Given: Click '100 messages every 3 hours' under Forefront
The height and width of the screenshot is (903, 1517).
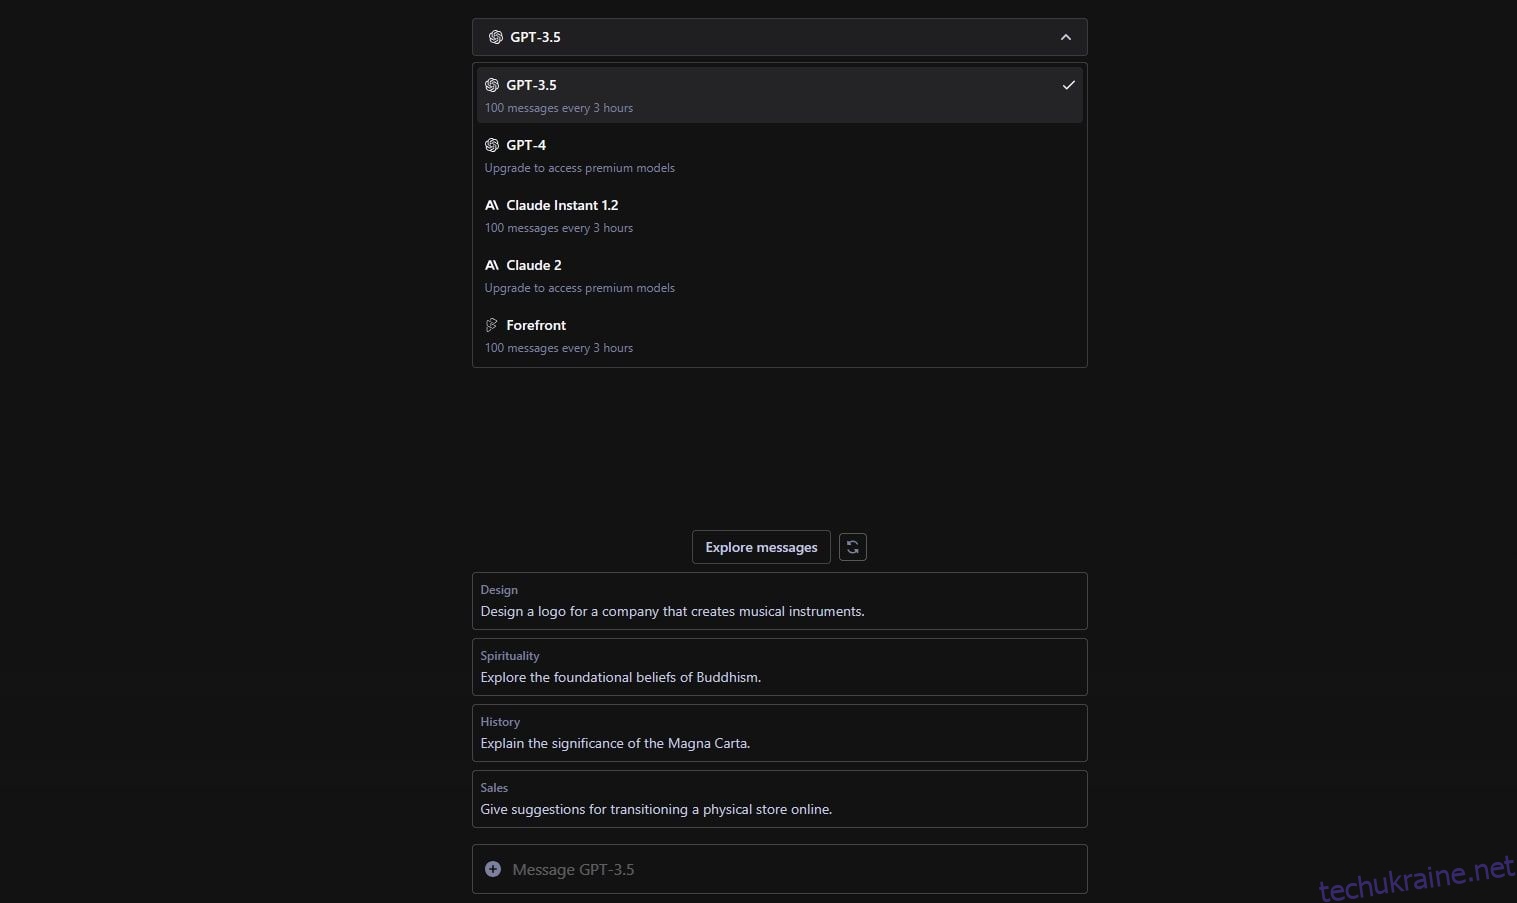Looking at the screenshot, I should pyautogui.click(x=559, y=348).
